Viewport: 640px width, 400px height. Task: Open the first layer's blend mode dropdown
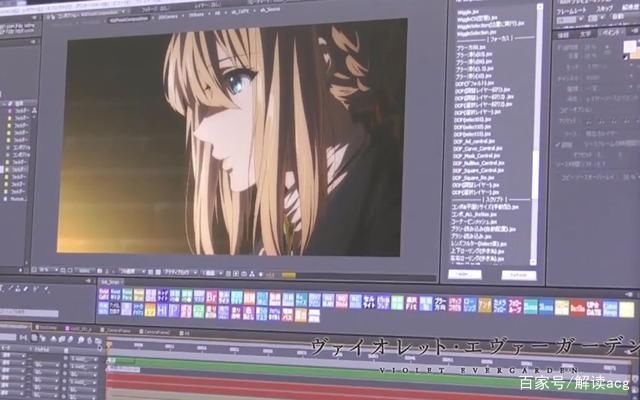coord(13,356)
